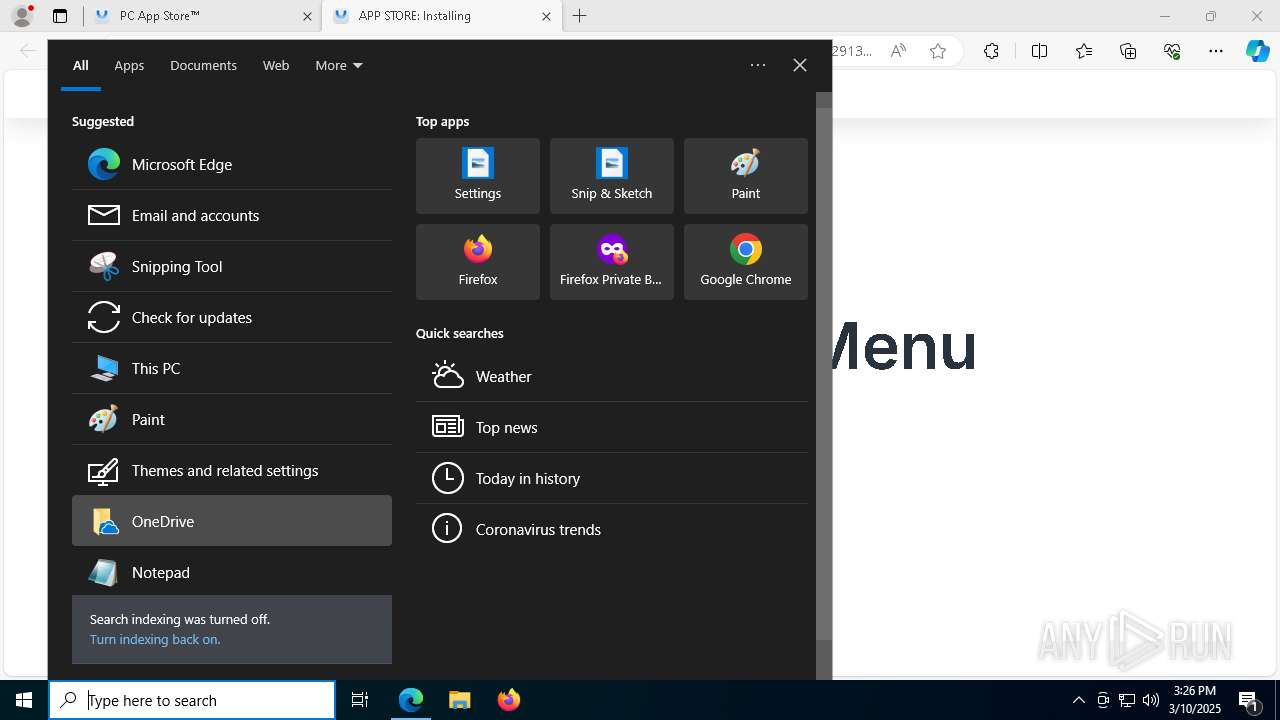Add page to favorites star

click(938, 51)
